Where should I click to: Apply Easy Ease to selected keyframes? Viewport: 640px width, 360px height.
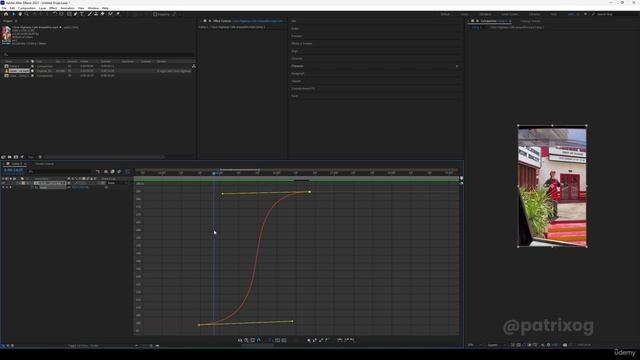340,340
